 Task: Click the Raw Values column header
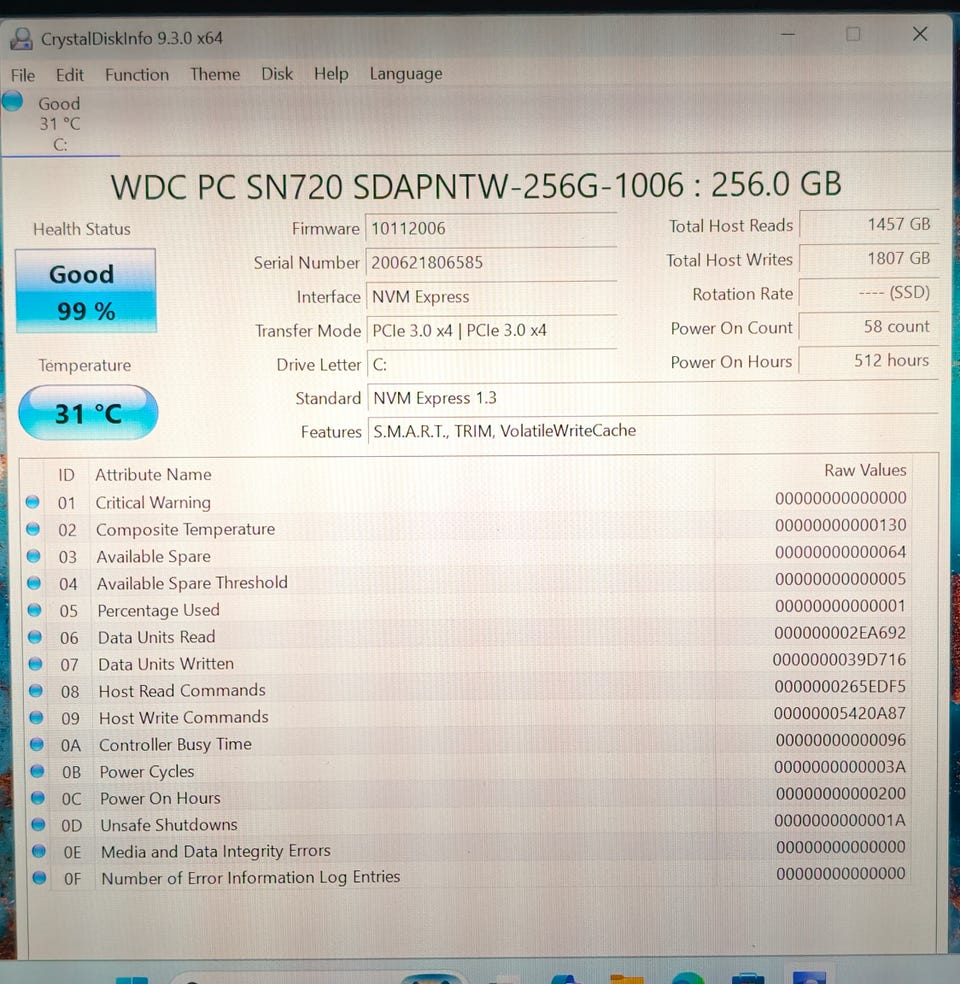click(x=865, y=470)
